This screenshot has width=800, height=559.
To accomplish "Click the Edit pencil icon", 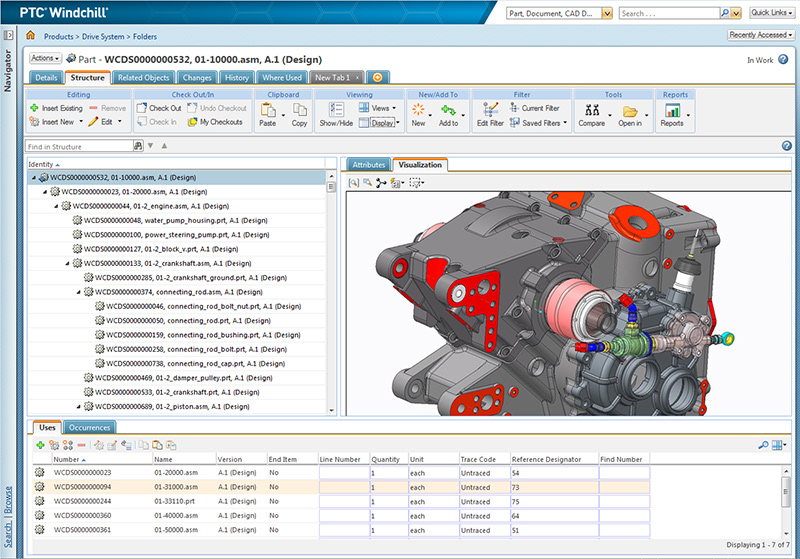I will (x=93, y=122).
